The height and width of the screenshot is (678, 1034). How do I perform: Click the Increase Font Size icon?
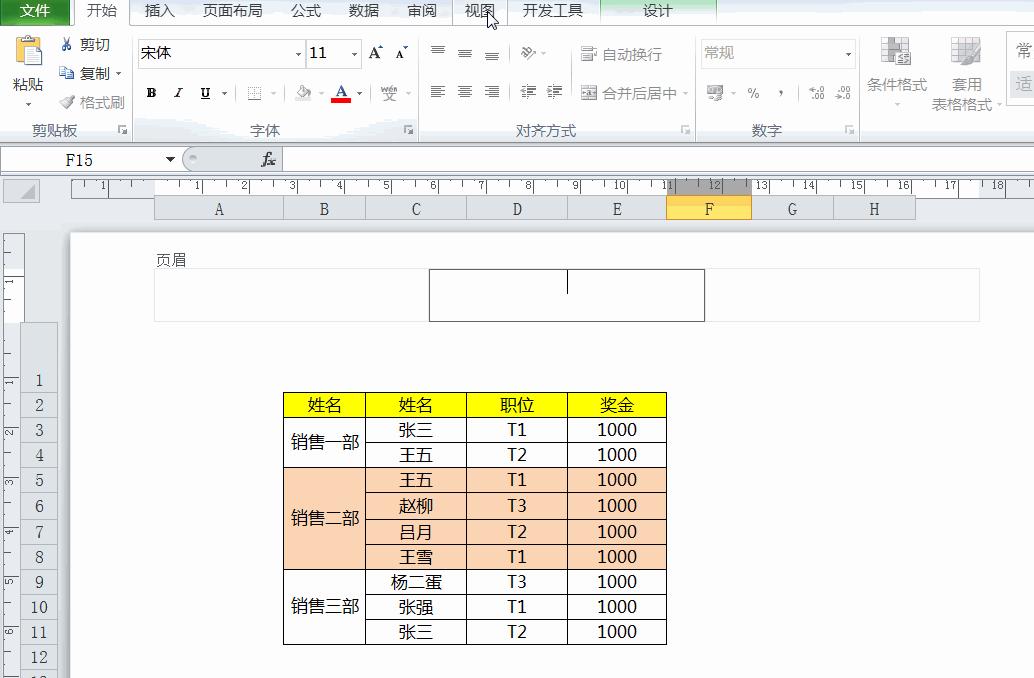coord(375,53)
